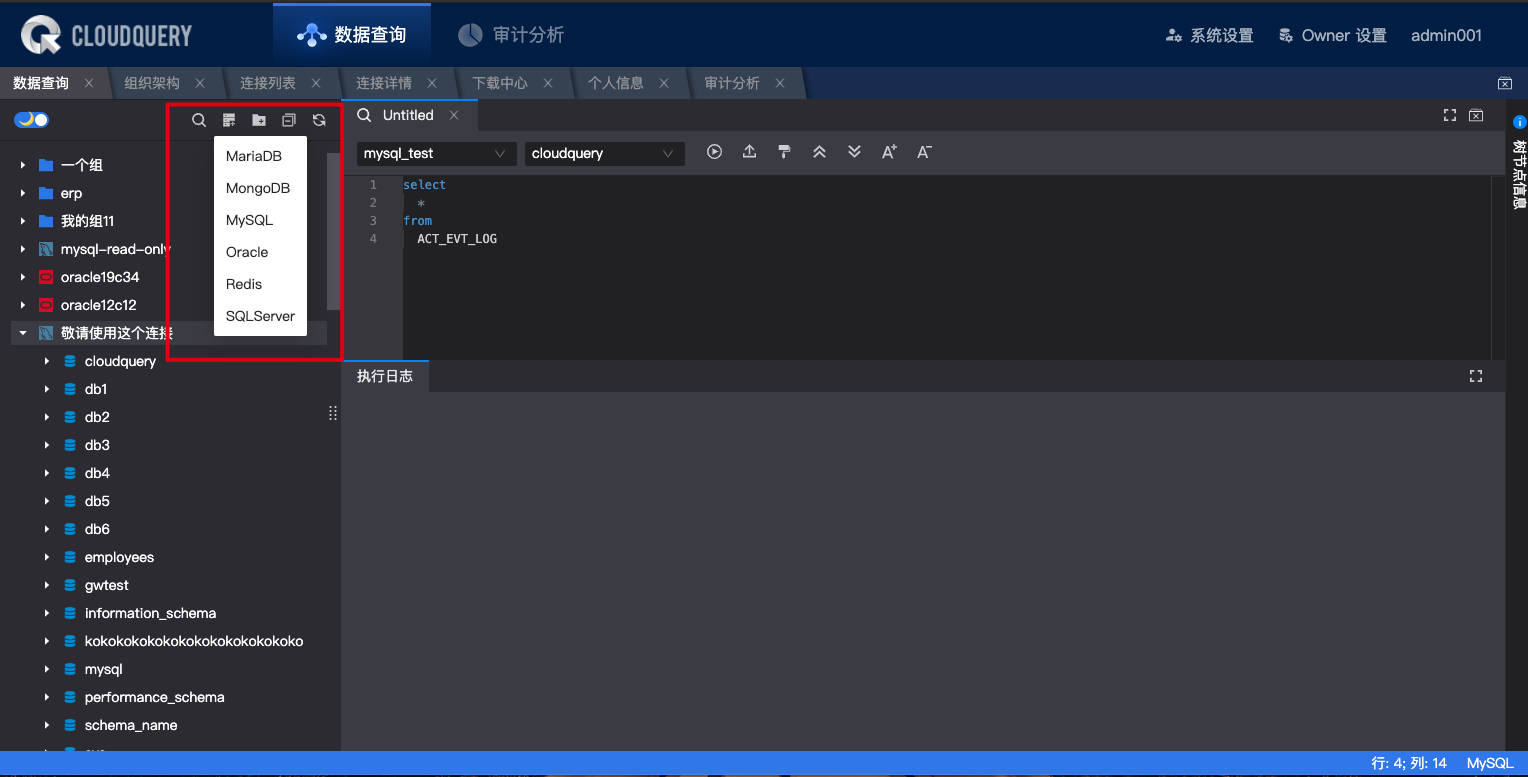The image size is (1528, 777).
Task: Click line 4 ACT_EVT_LOG in editor
Action: coord(457,239)
